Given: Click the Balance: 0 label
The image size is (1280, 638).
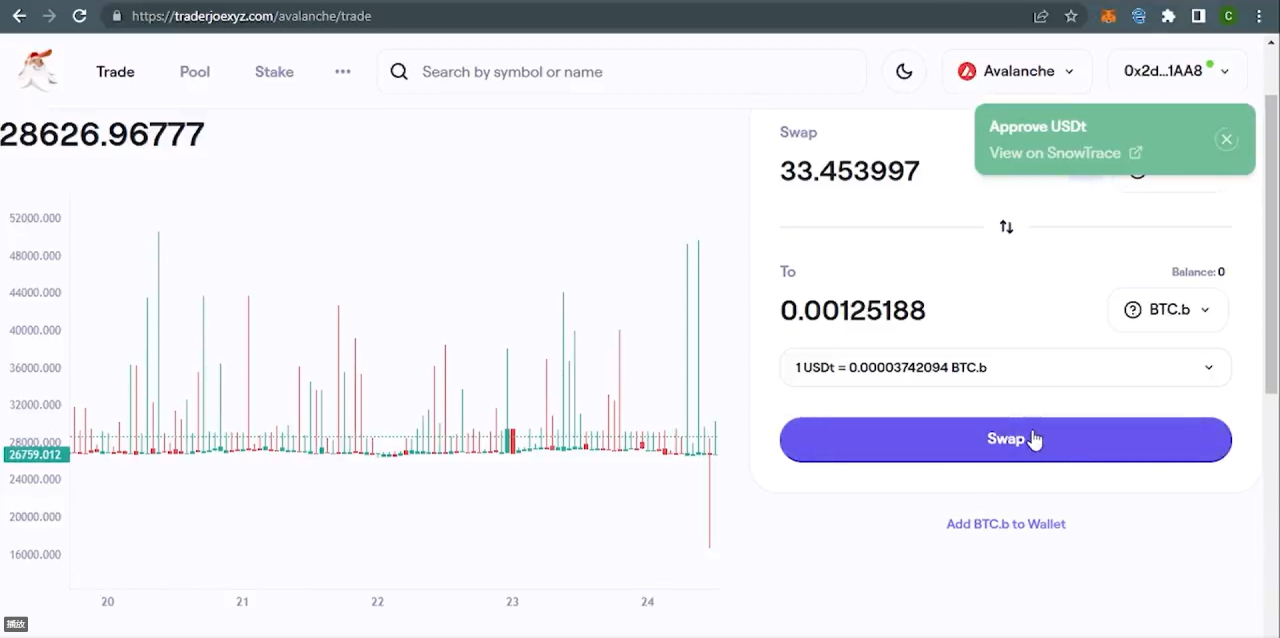Looking at the screenshot, I should click(x=1198, y=272).
